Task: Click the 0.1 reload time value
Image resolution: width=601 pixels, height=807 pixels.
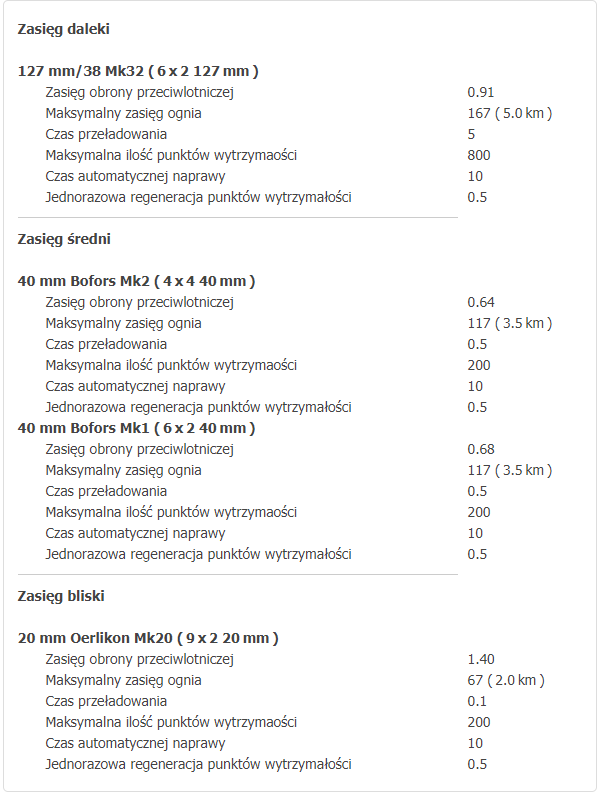Action: [476, 701]
